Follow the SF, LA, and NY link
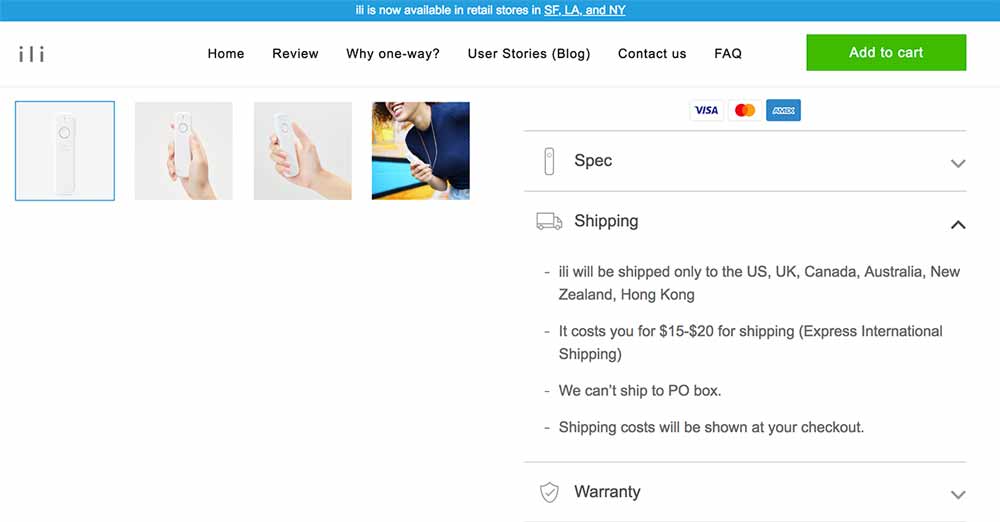The height and width of the screenshot is (522, 1000). click(x=584, y=10)
